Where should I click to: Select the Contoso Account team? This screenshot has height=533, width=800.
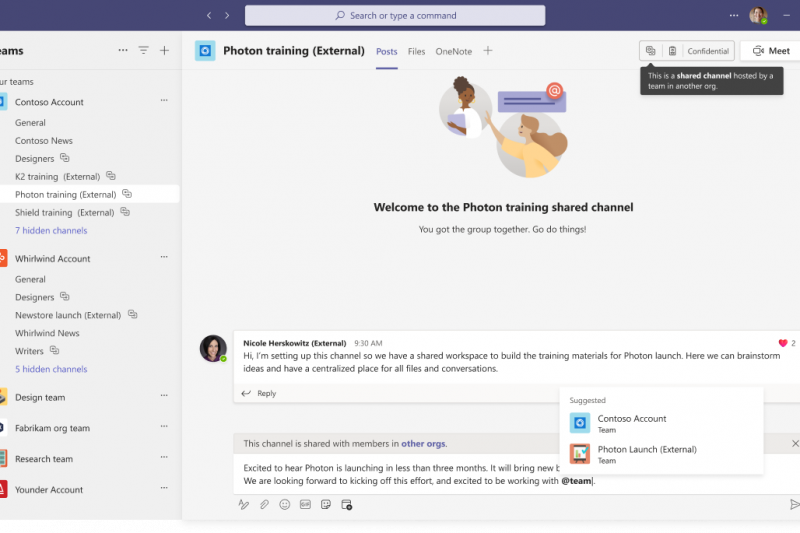49,102
